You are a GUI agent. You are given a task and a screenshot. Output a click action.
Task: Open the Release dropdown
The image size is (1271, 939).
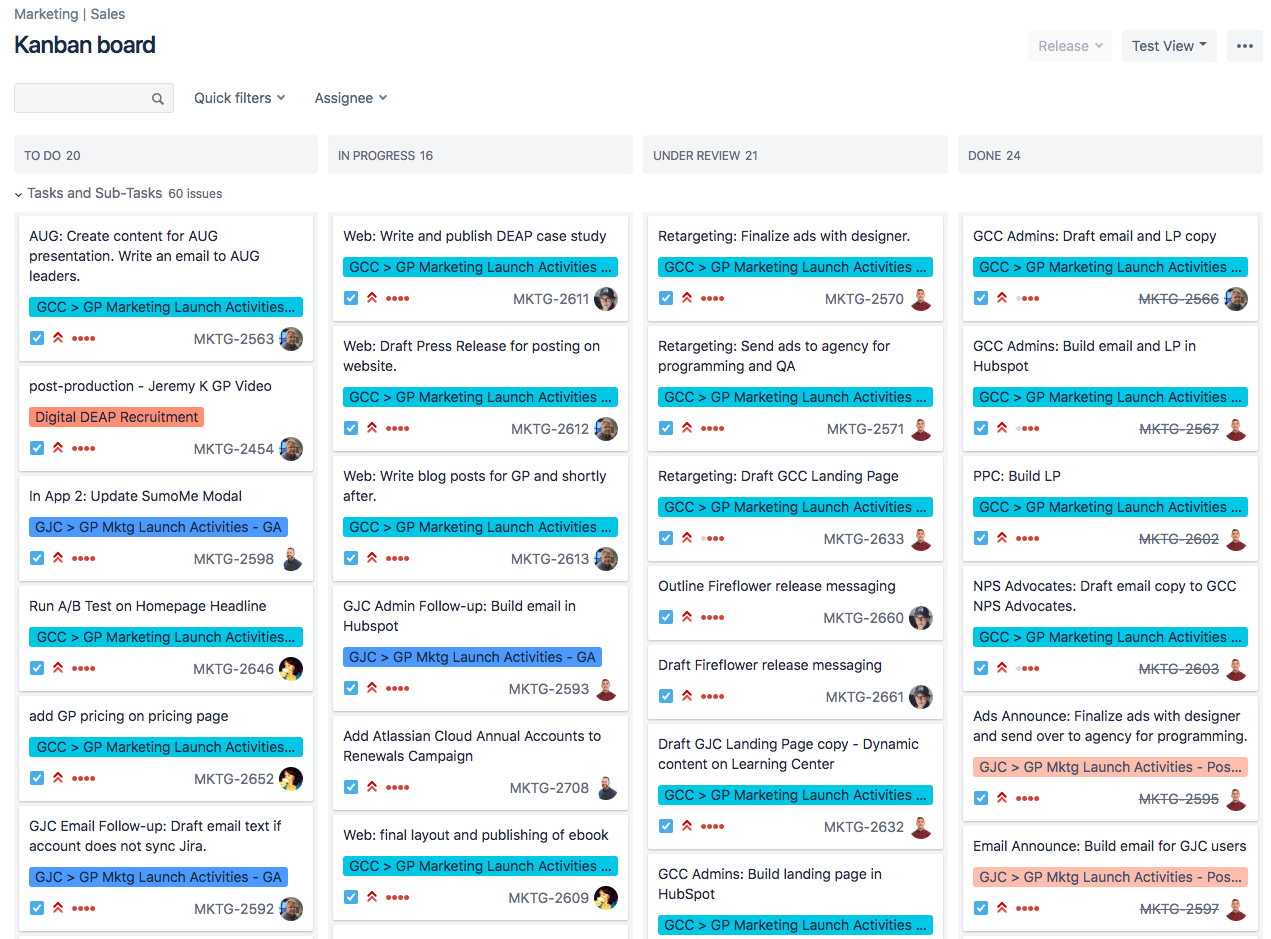point(1069,45)
